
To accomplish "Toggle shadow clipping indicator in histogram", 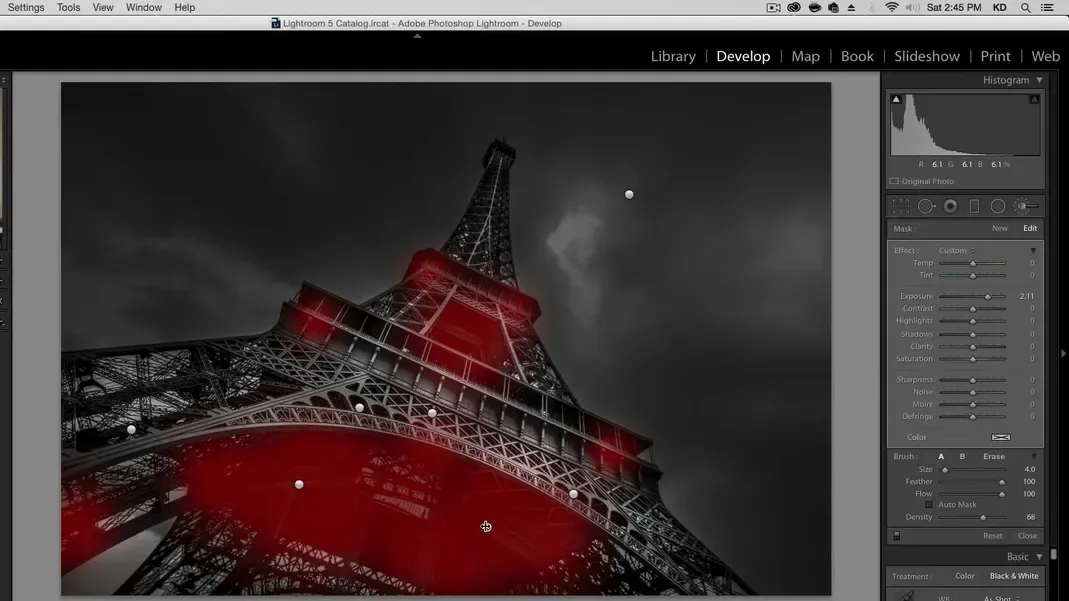I will point(896,99).
